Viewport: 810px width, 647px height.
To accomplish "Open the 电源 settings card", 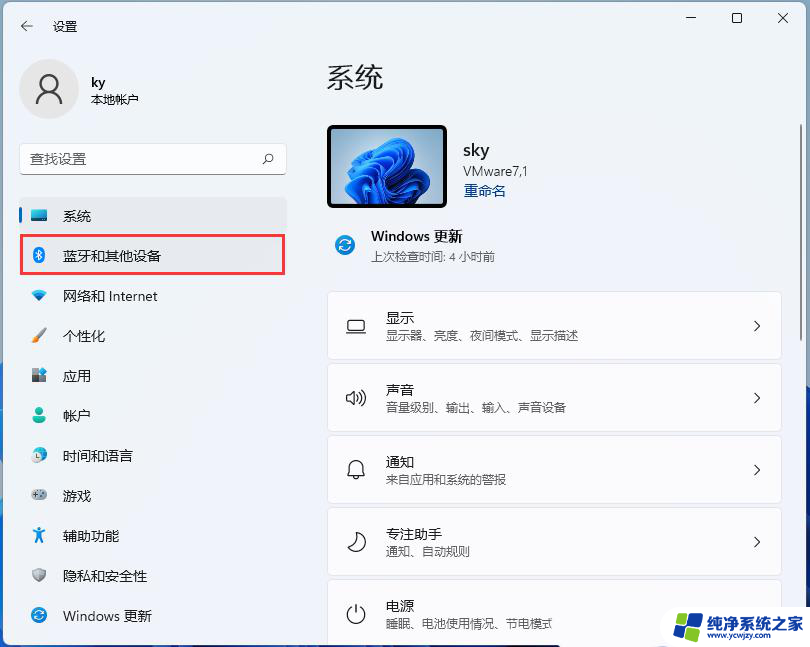I will click(554, 613).
